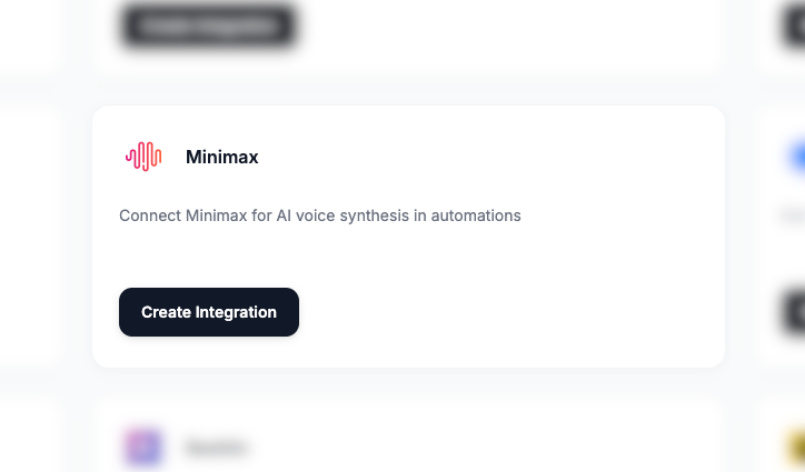Click the page background between the Minimax and upper cards
Viewport: 805px width, 473px height.
[400, 89]
